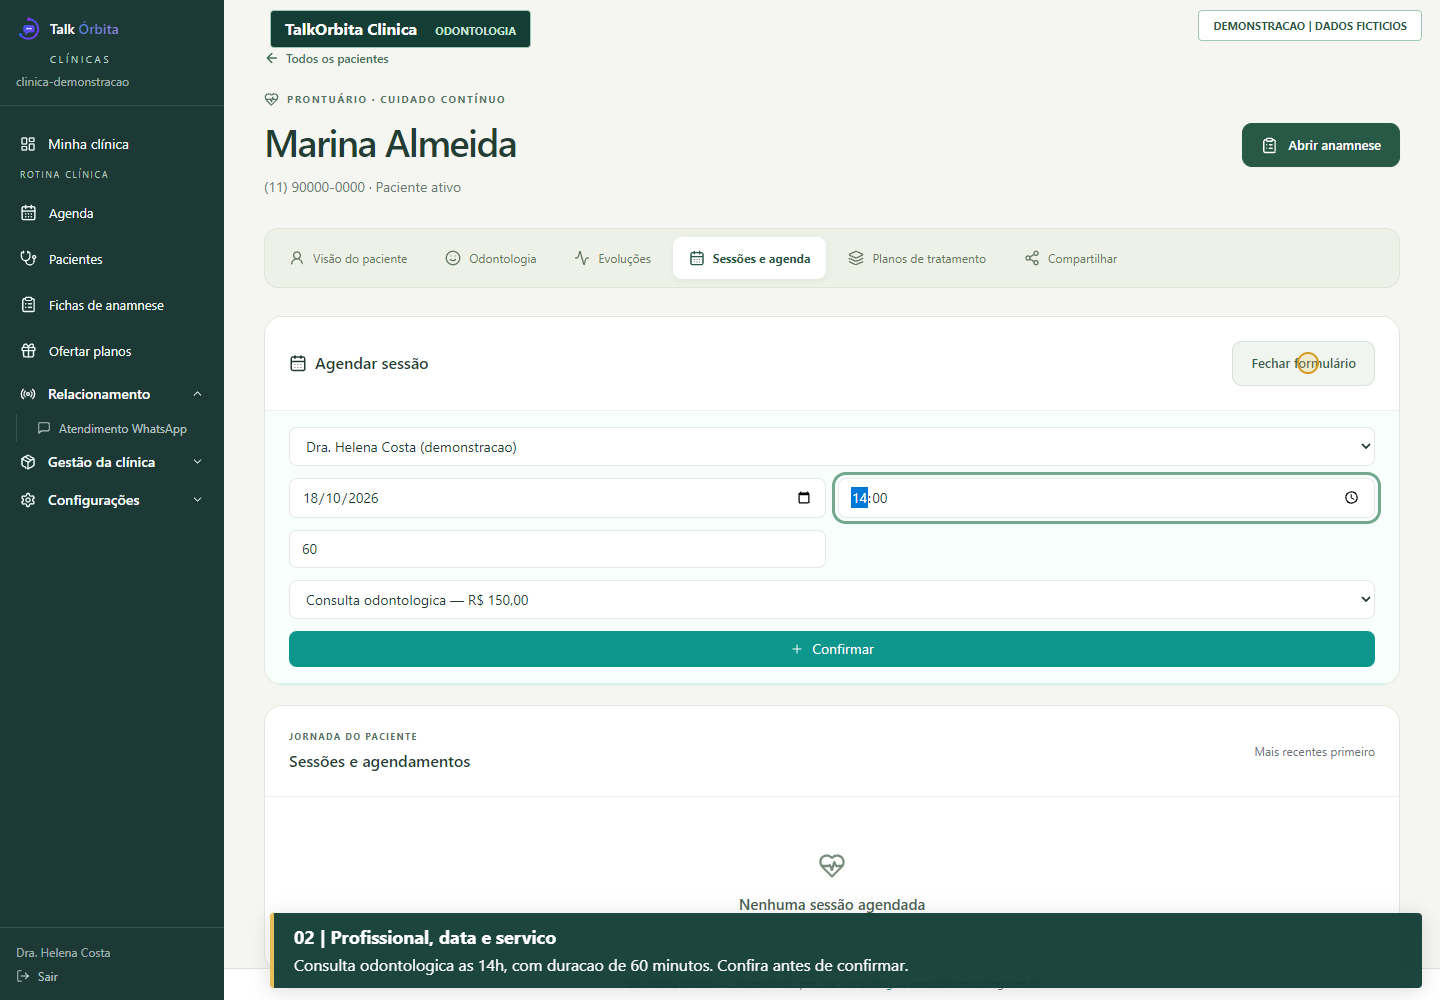Expand the Configurações chevron
The height and width of the screenshot is (1000, 1440).
197,500
